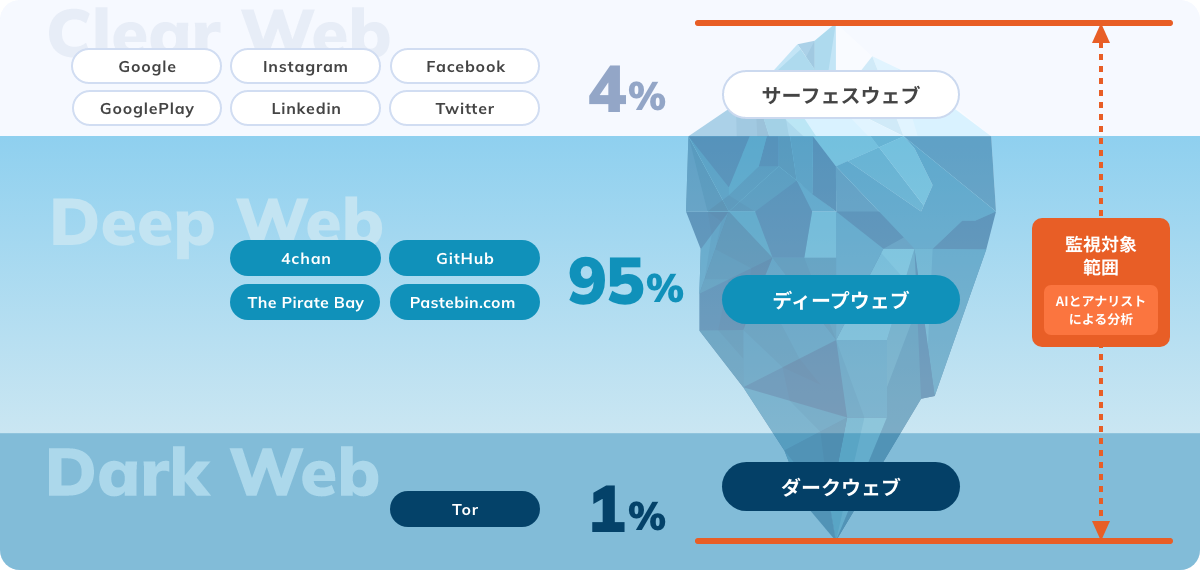Click the Facebook pill label

point(465,67)
